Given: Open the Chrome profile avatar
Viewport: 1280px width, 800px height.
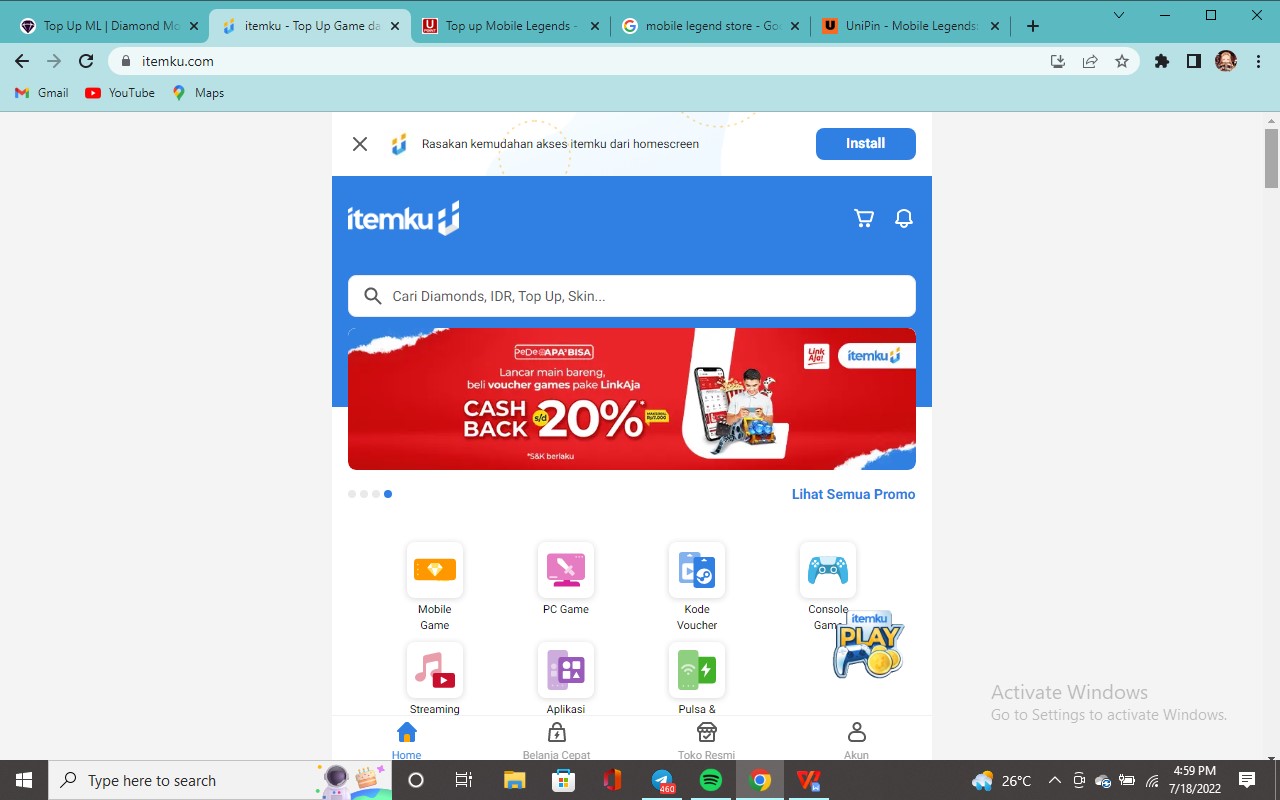Looking at the screenshot, I should point(1226,61).
